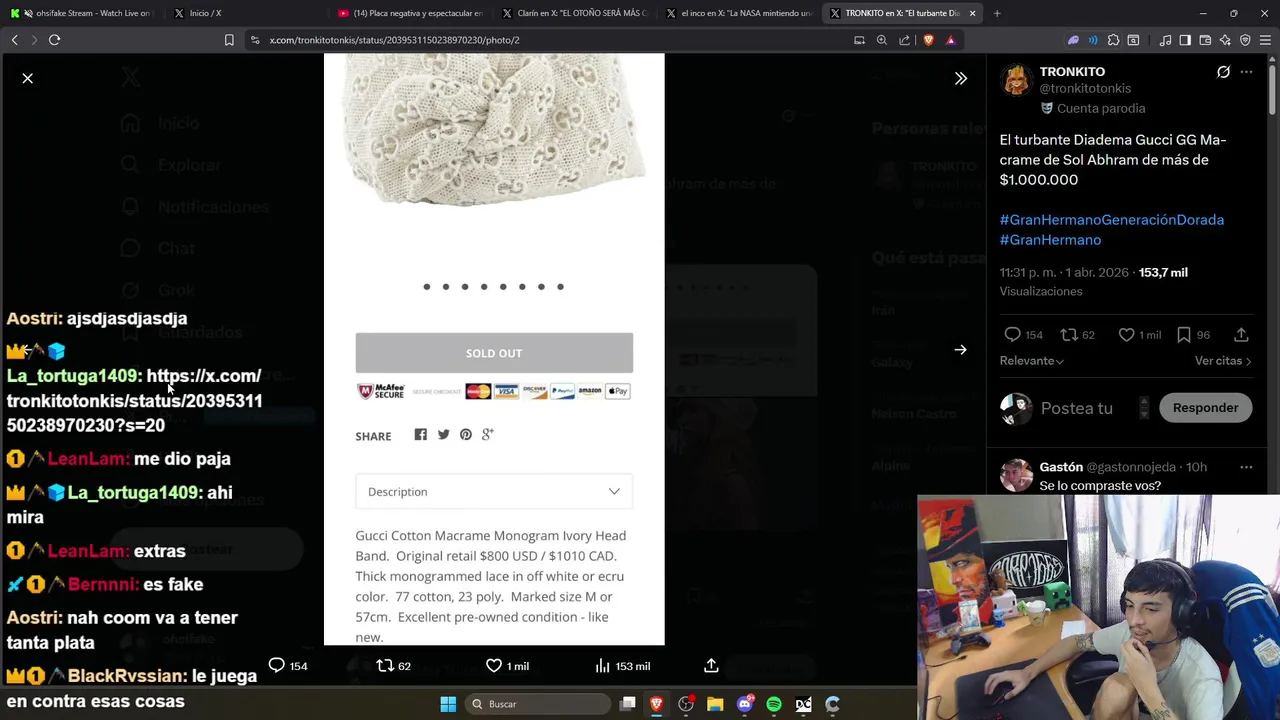Open Discord from the taskbar
1280x720 pixels.
click(x=744, y=704)
